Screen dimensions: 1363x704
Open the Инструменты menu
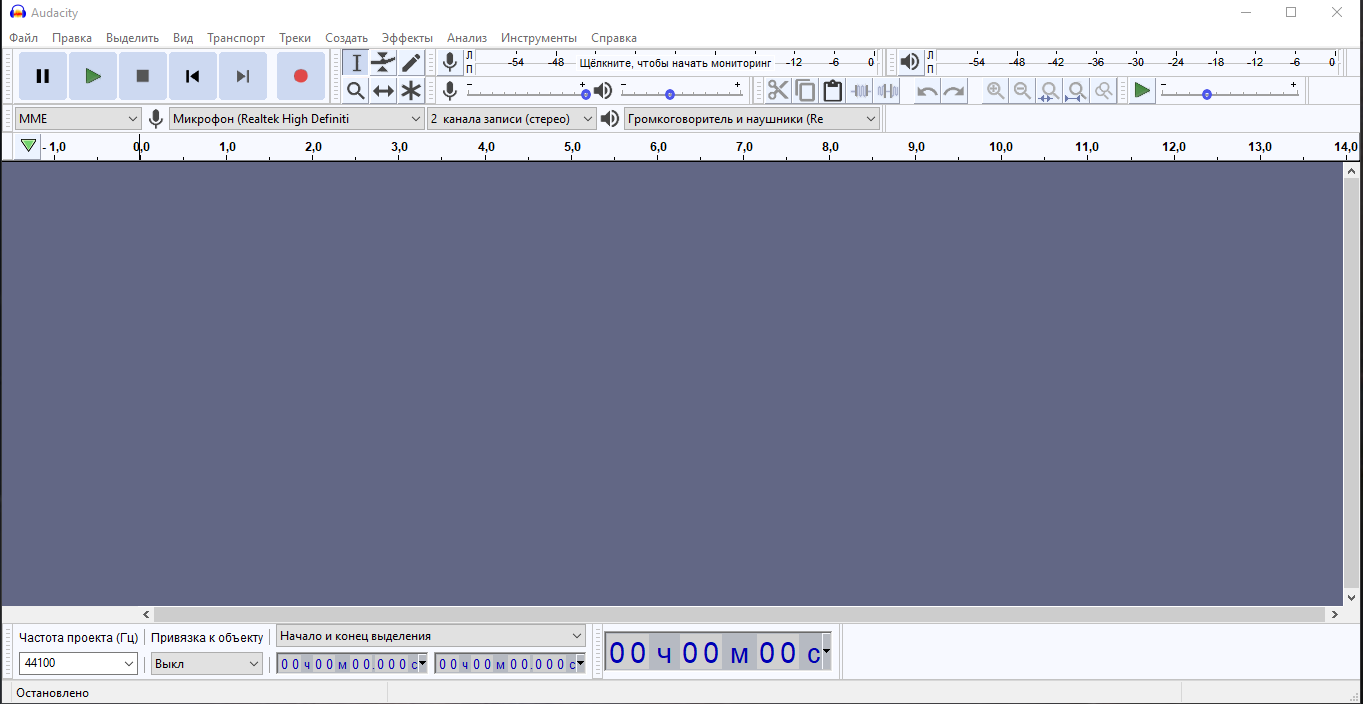pos(539,38)
